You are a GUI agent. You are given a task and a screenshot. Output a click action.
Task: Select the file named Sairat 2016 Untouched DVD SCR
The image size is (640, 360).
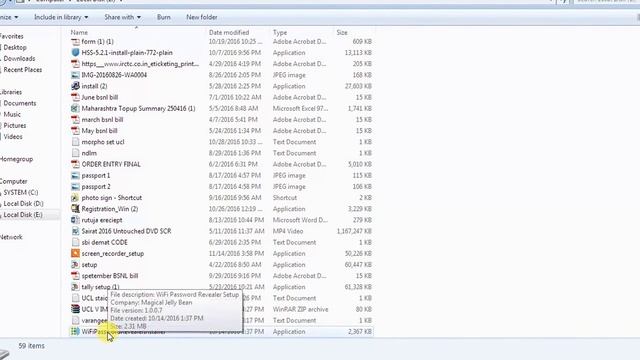(126, 231)
